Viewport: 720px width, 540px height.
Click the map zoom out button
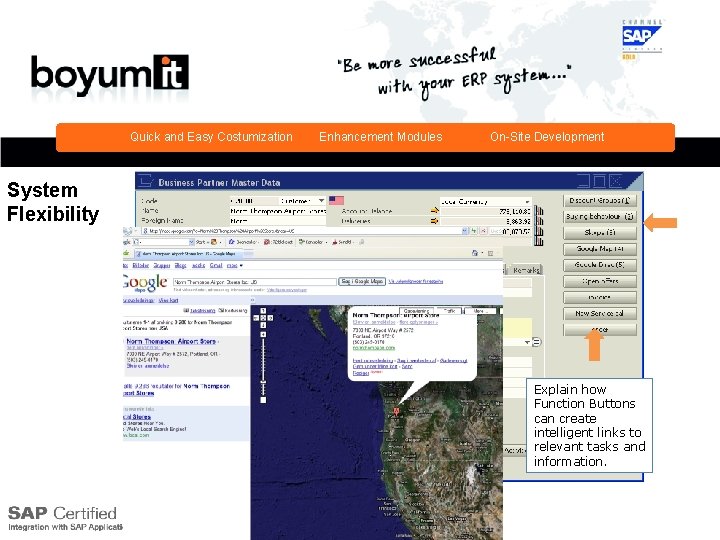(x=263, y=400)
